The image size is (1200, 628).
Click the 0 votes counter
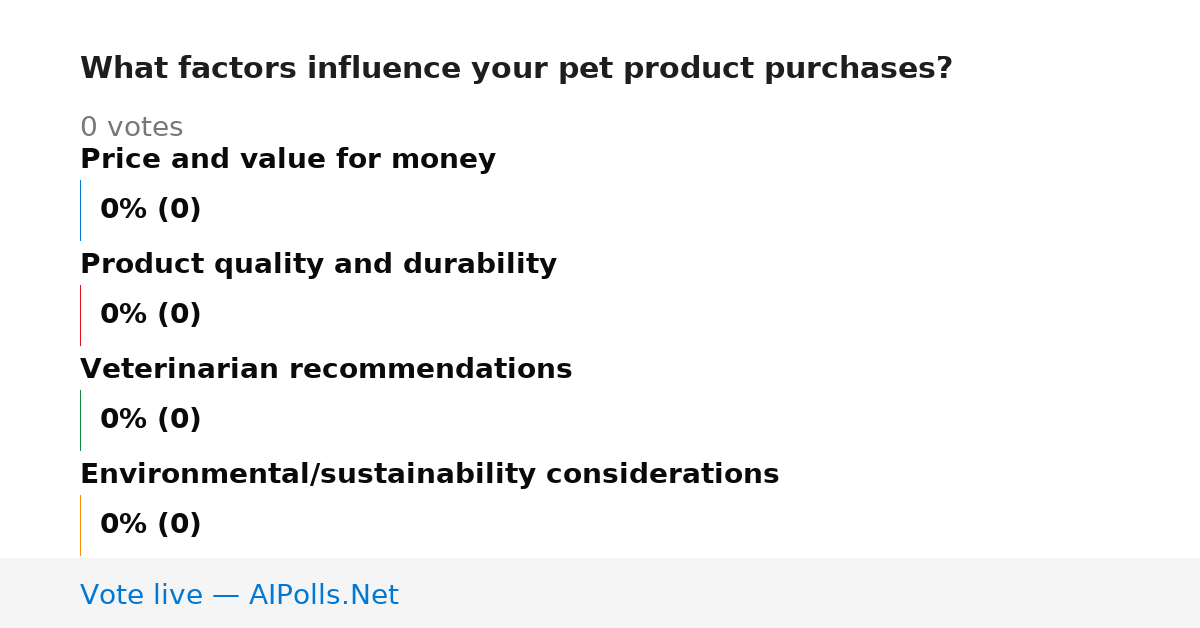coord(131,128)
